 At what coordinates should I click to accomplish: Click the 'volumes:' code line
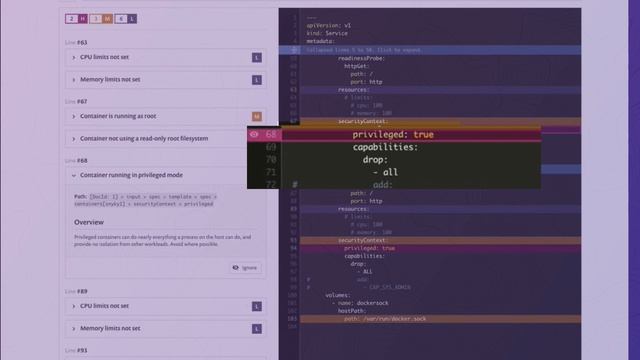pos(338,295)
